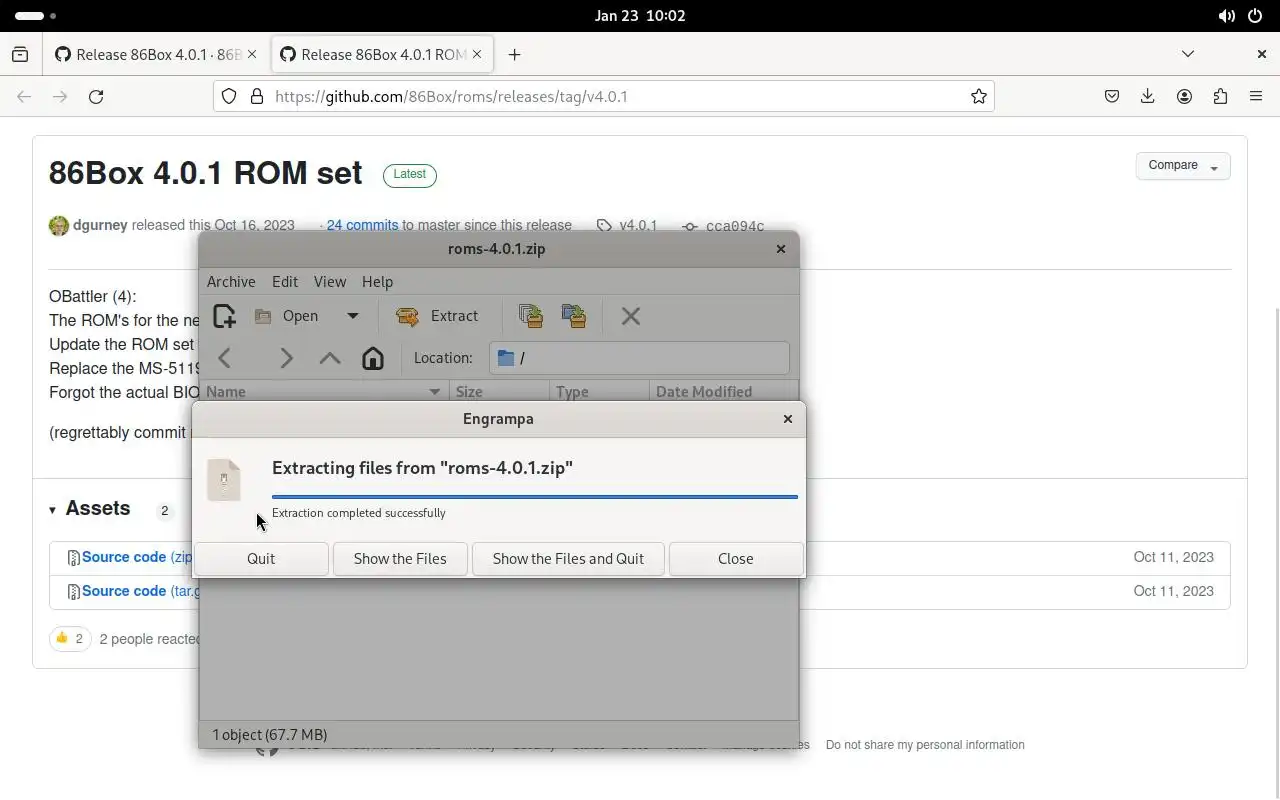Click the archive file icon in Engrampa dialog
This screenshot has width=1280, height=800.
[x=224, y=480]
